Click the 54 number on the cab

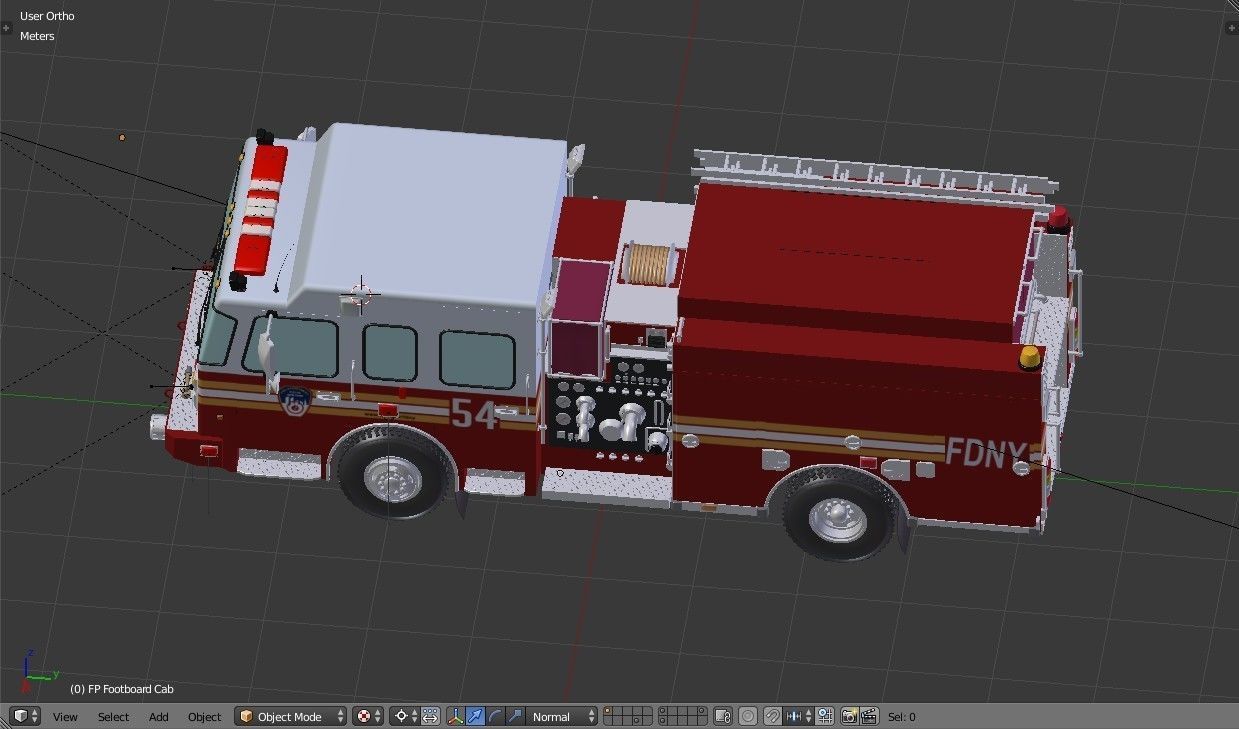point(474,413)
